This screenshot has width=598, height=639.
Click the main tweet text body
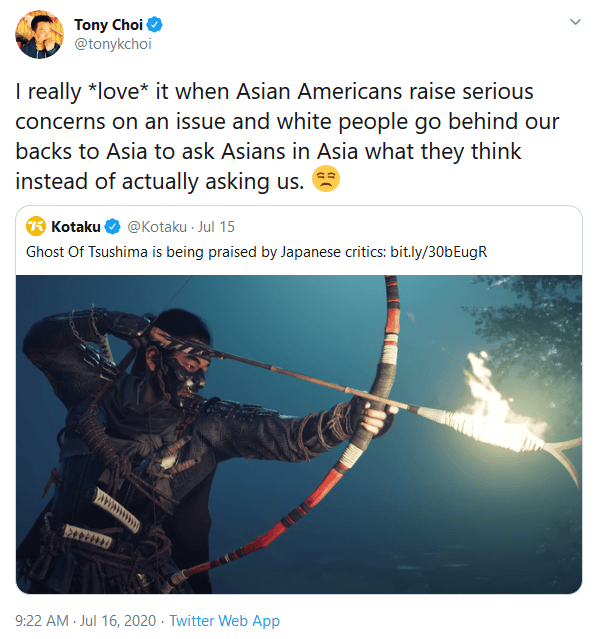(287, 136)
